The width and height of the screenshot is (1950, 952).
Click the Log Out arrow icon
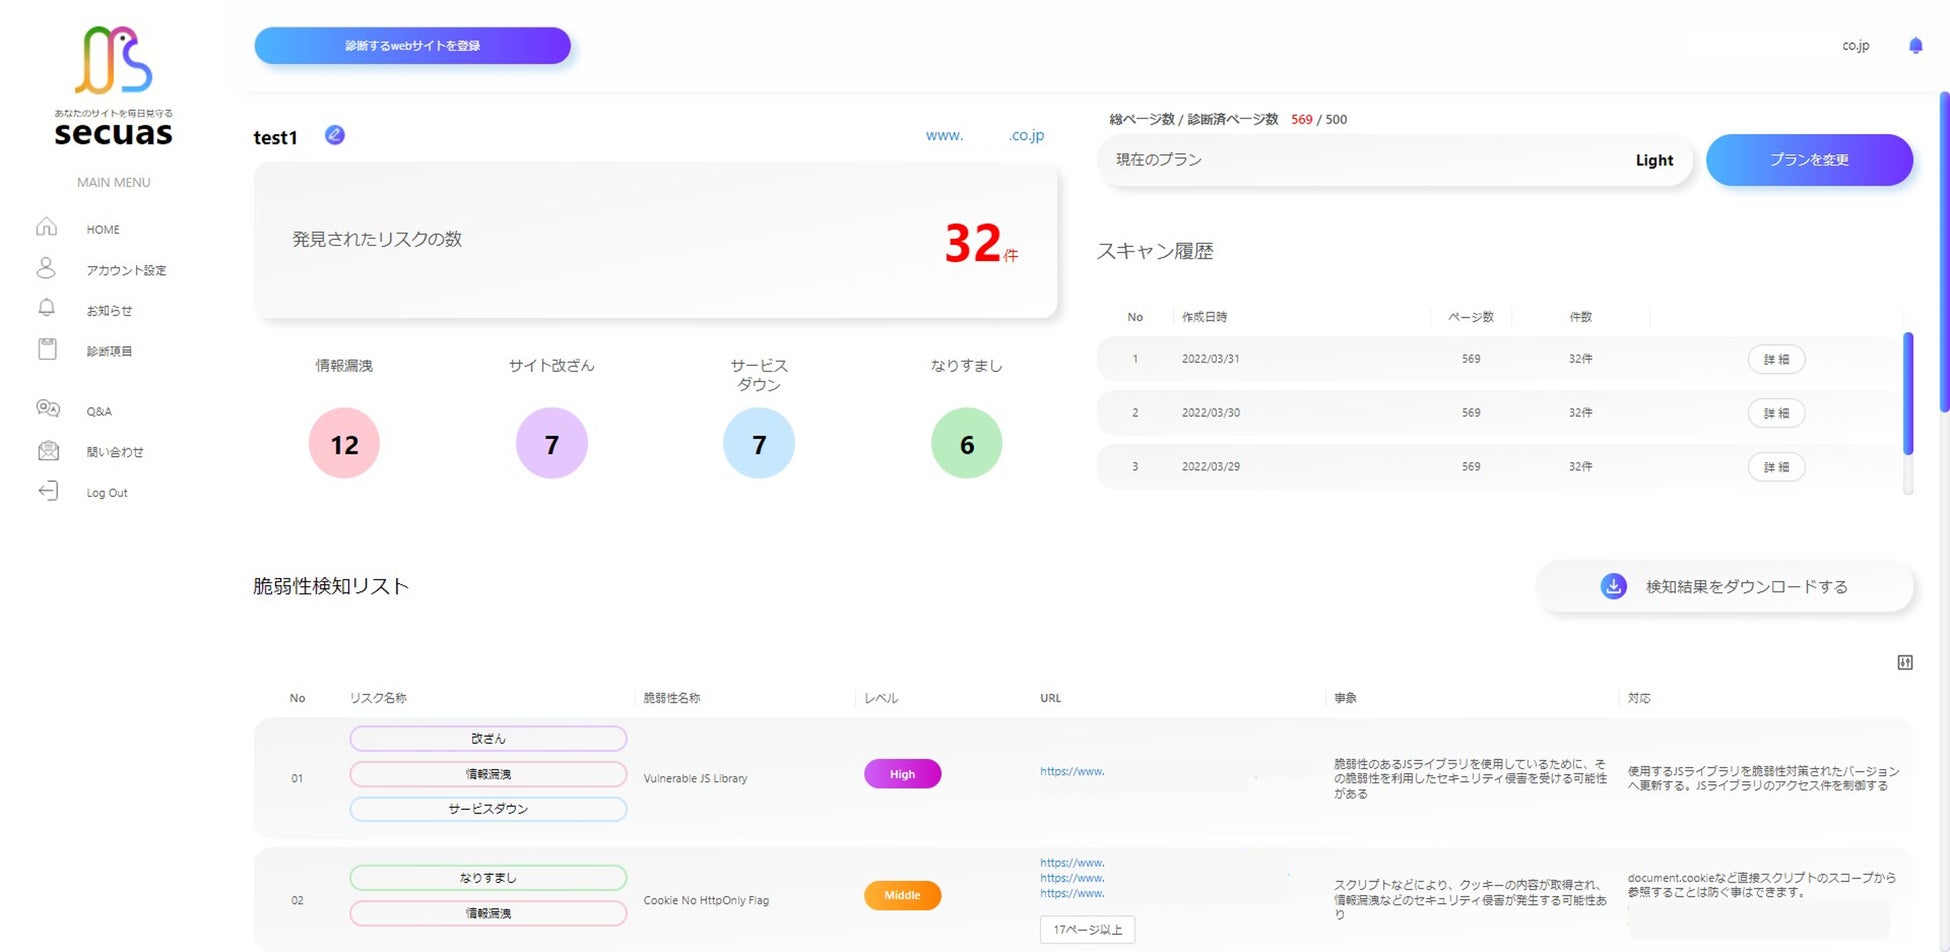pyautogui.click(x=47, y=491)
